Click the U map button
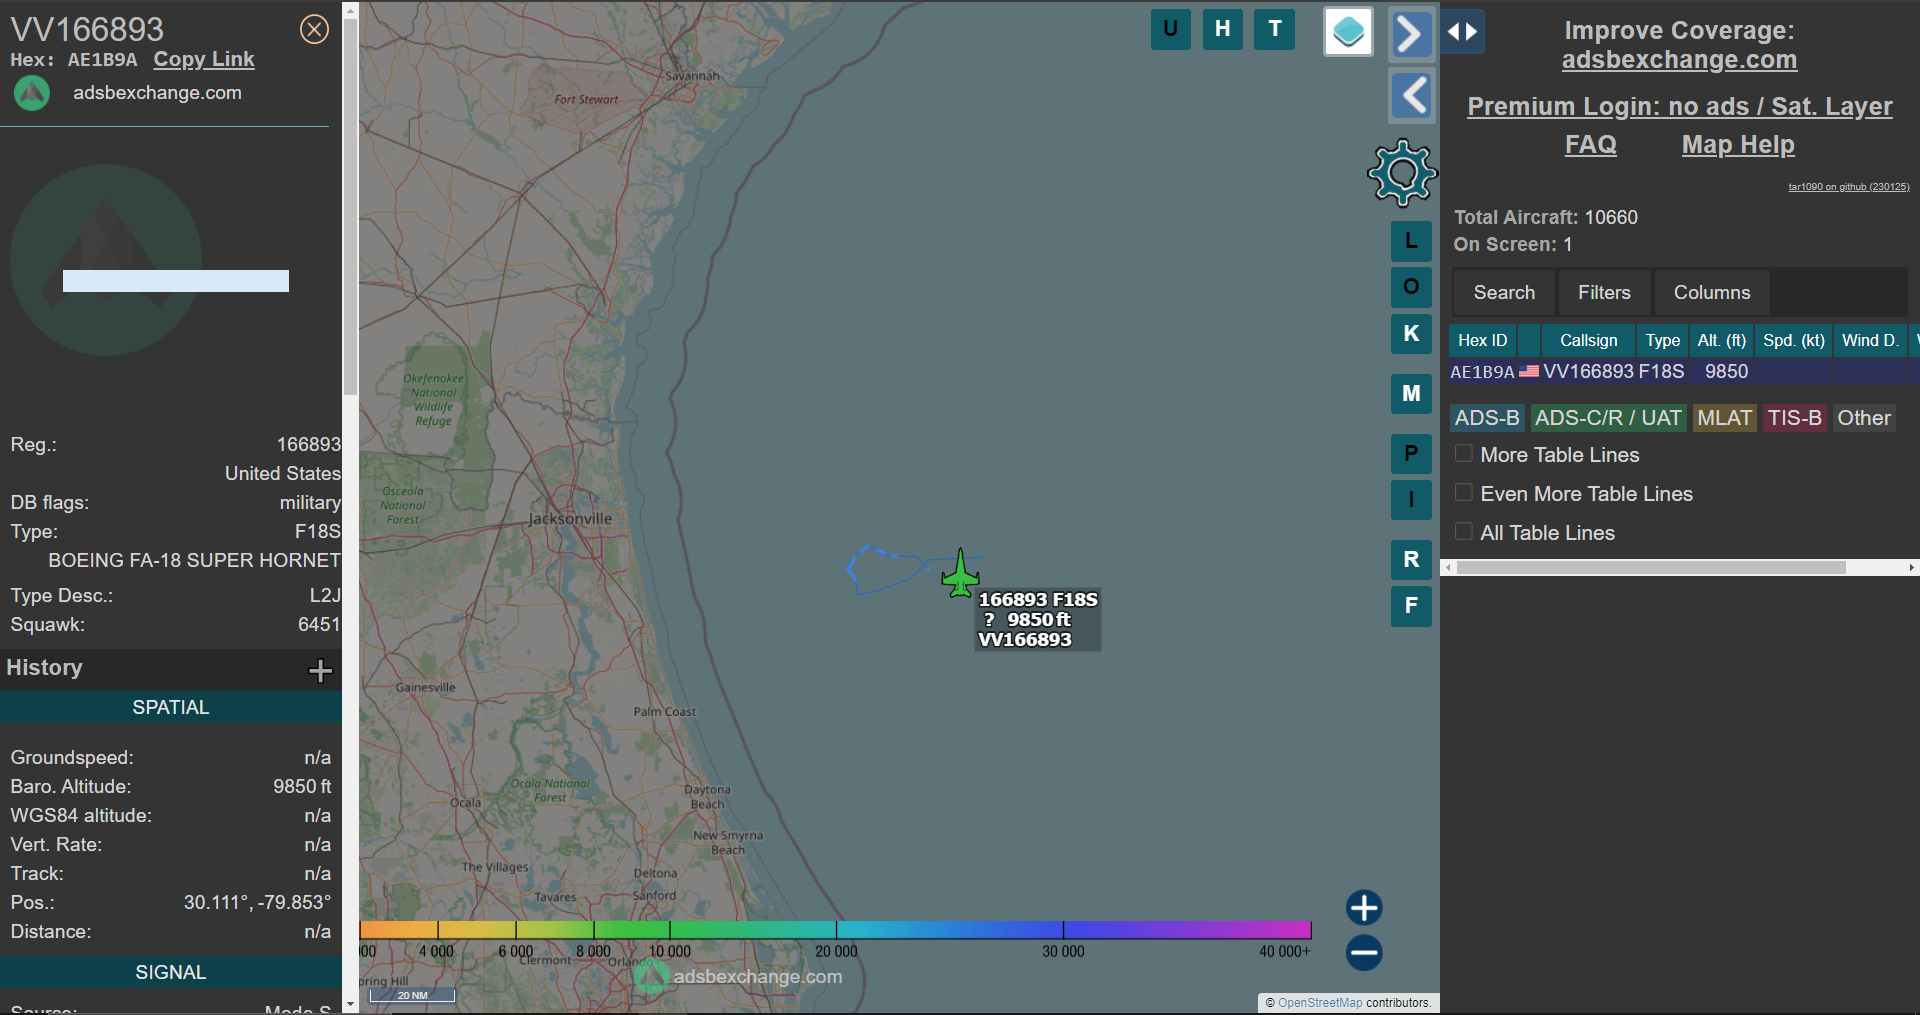Image resolution: width=1920 pixels, height=1015 pixels. point(1170,29)
